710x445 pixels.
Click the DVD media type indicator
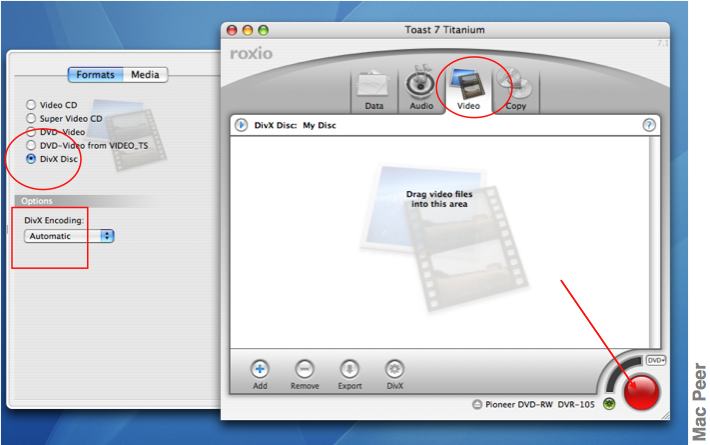(x=655, y=360)
